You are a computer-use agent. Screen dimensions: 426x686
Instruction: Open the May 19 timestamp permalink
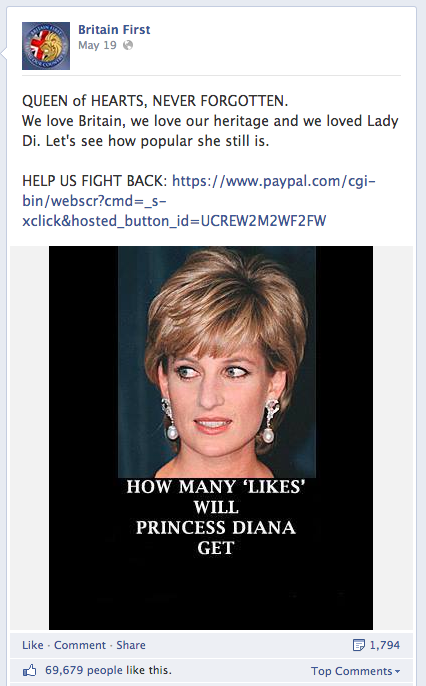click(x=98, y=45)
